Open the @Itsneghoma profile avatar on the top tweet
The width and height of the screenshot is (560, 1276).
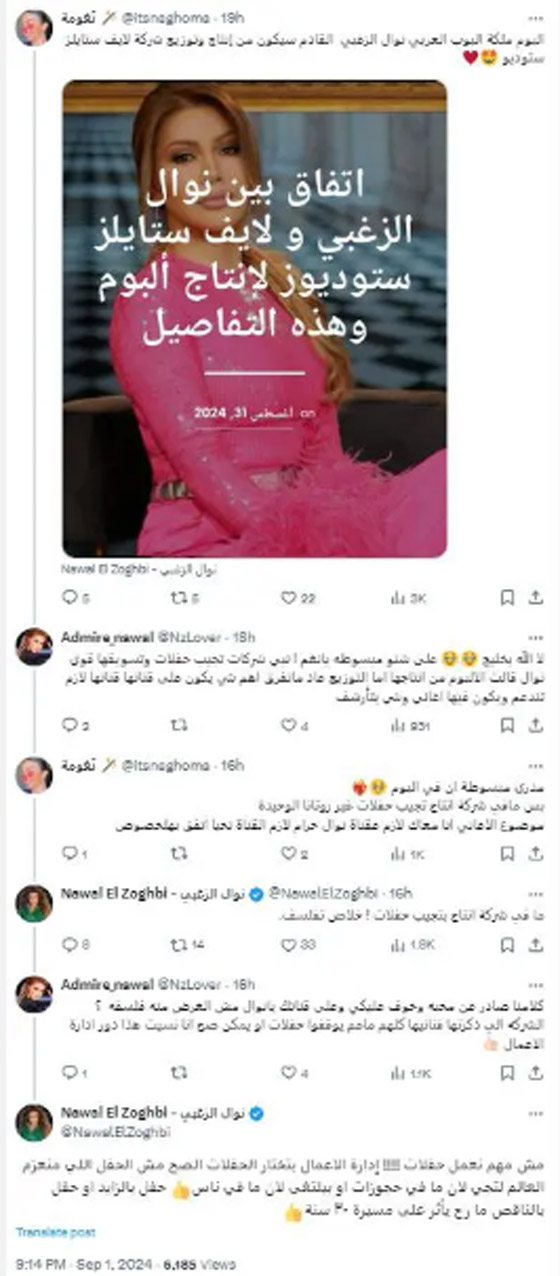click(34, 27)
